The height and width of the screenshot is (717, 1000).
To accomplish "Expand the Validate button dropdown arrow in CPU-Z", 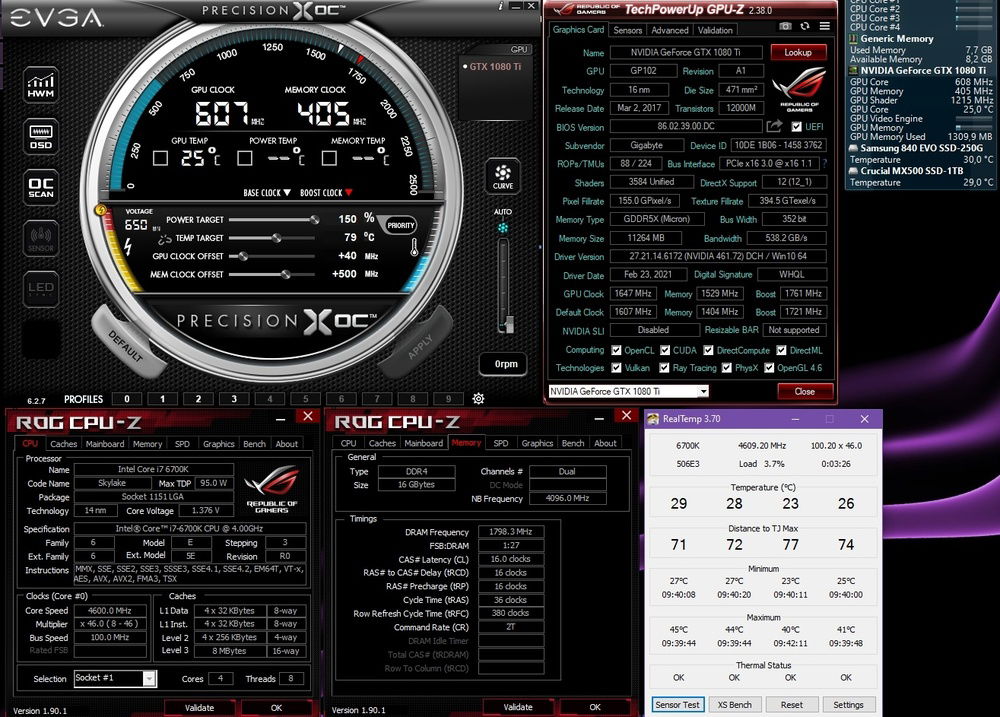I will click(x=231, y=707).
